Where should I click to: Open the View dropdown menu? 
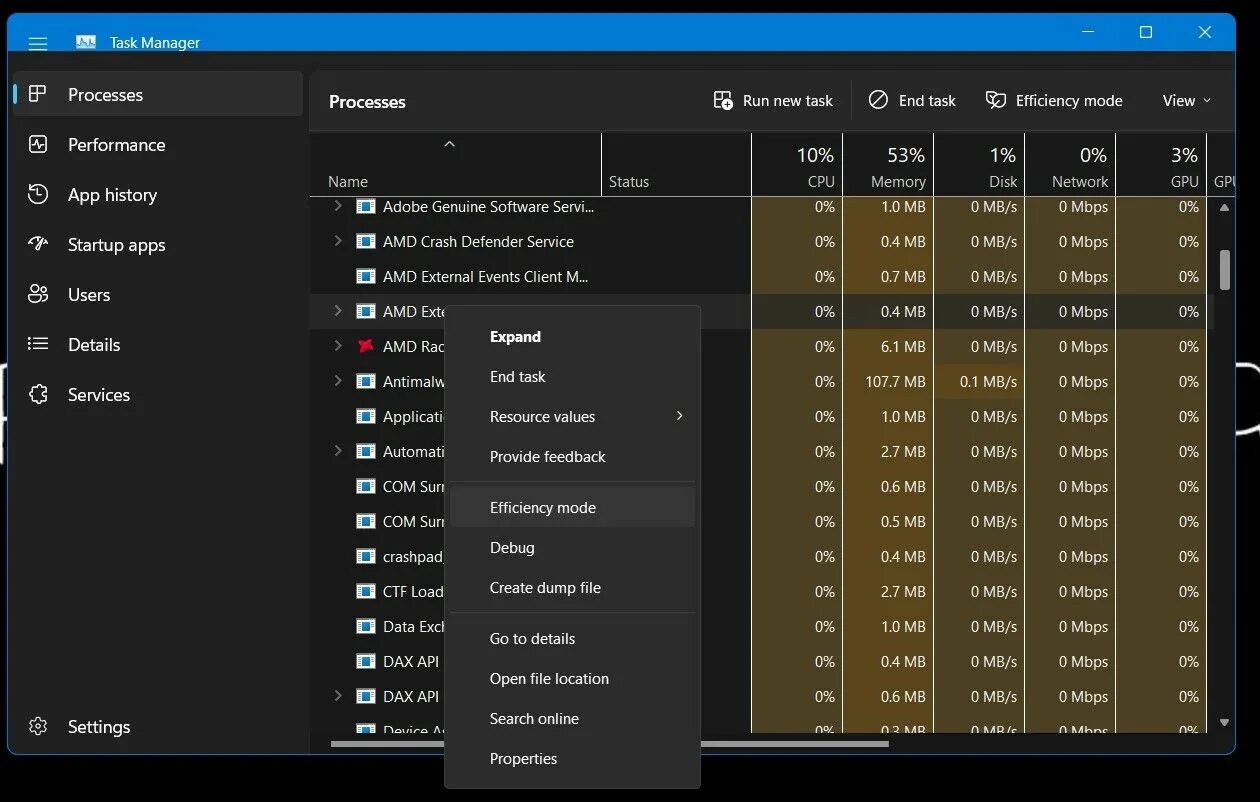pyautogui.click(x=1186, y=100)
